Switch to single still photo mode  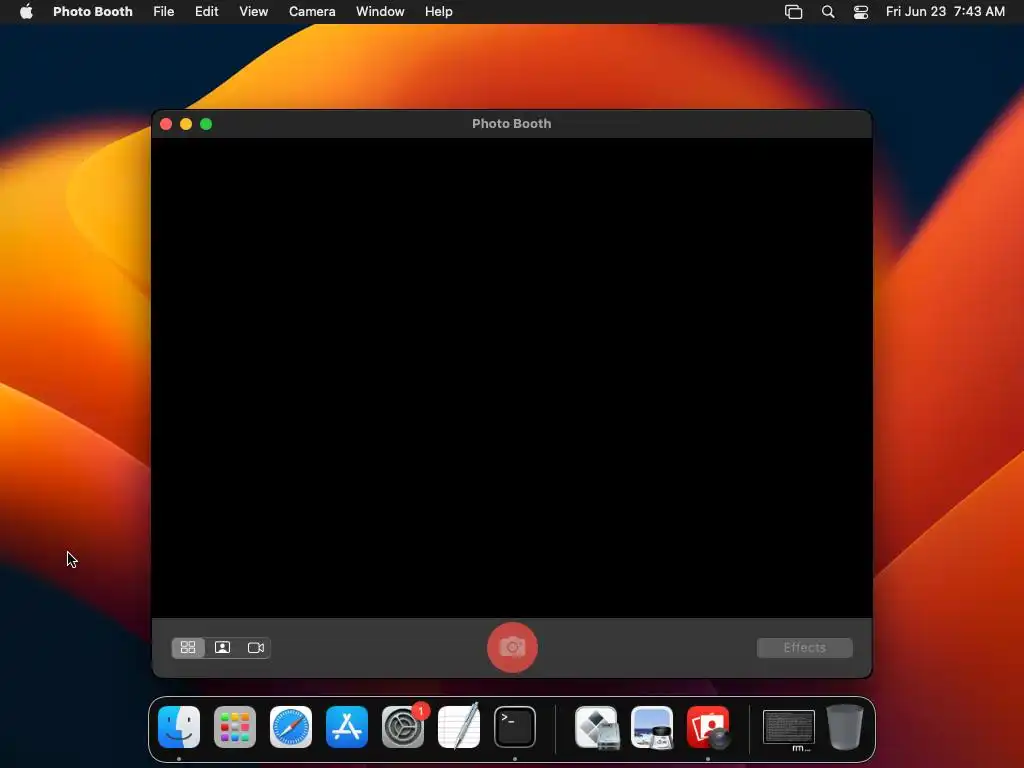click(222, 647)
